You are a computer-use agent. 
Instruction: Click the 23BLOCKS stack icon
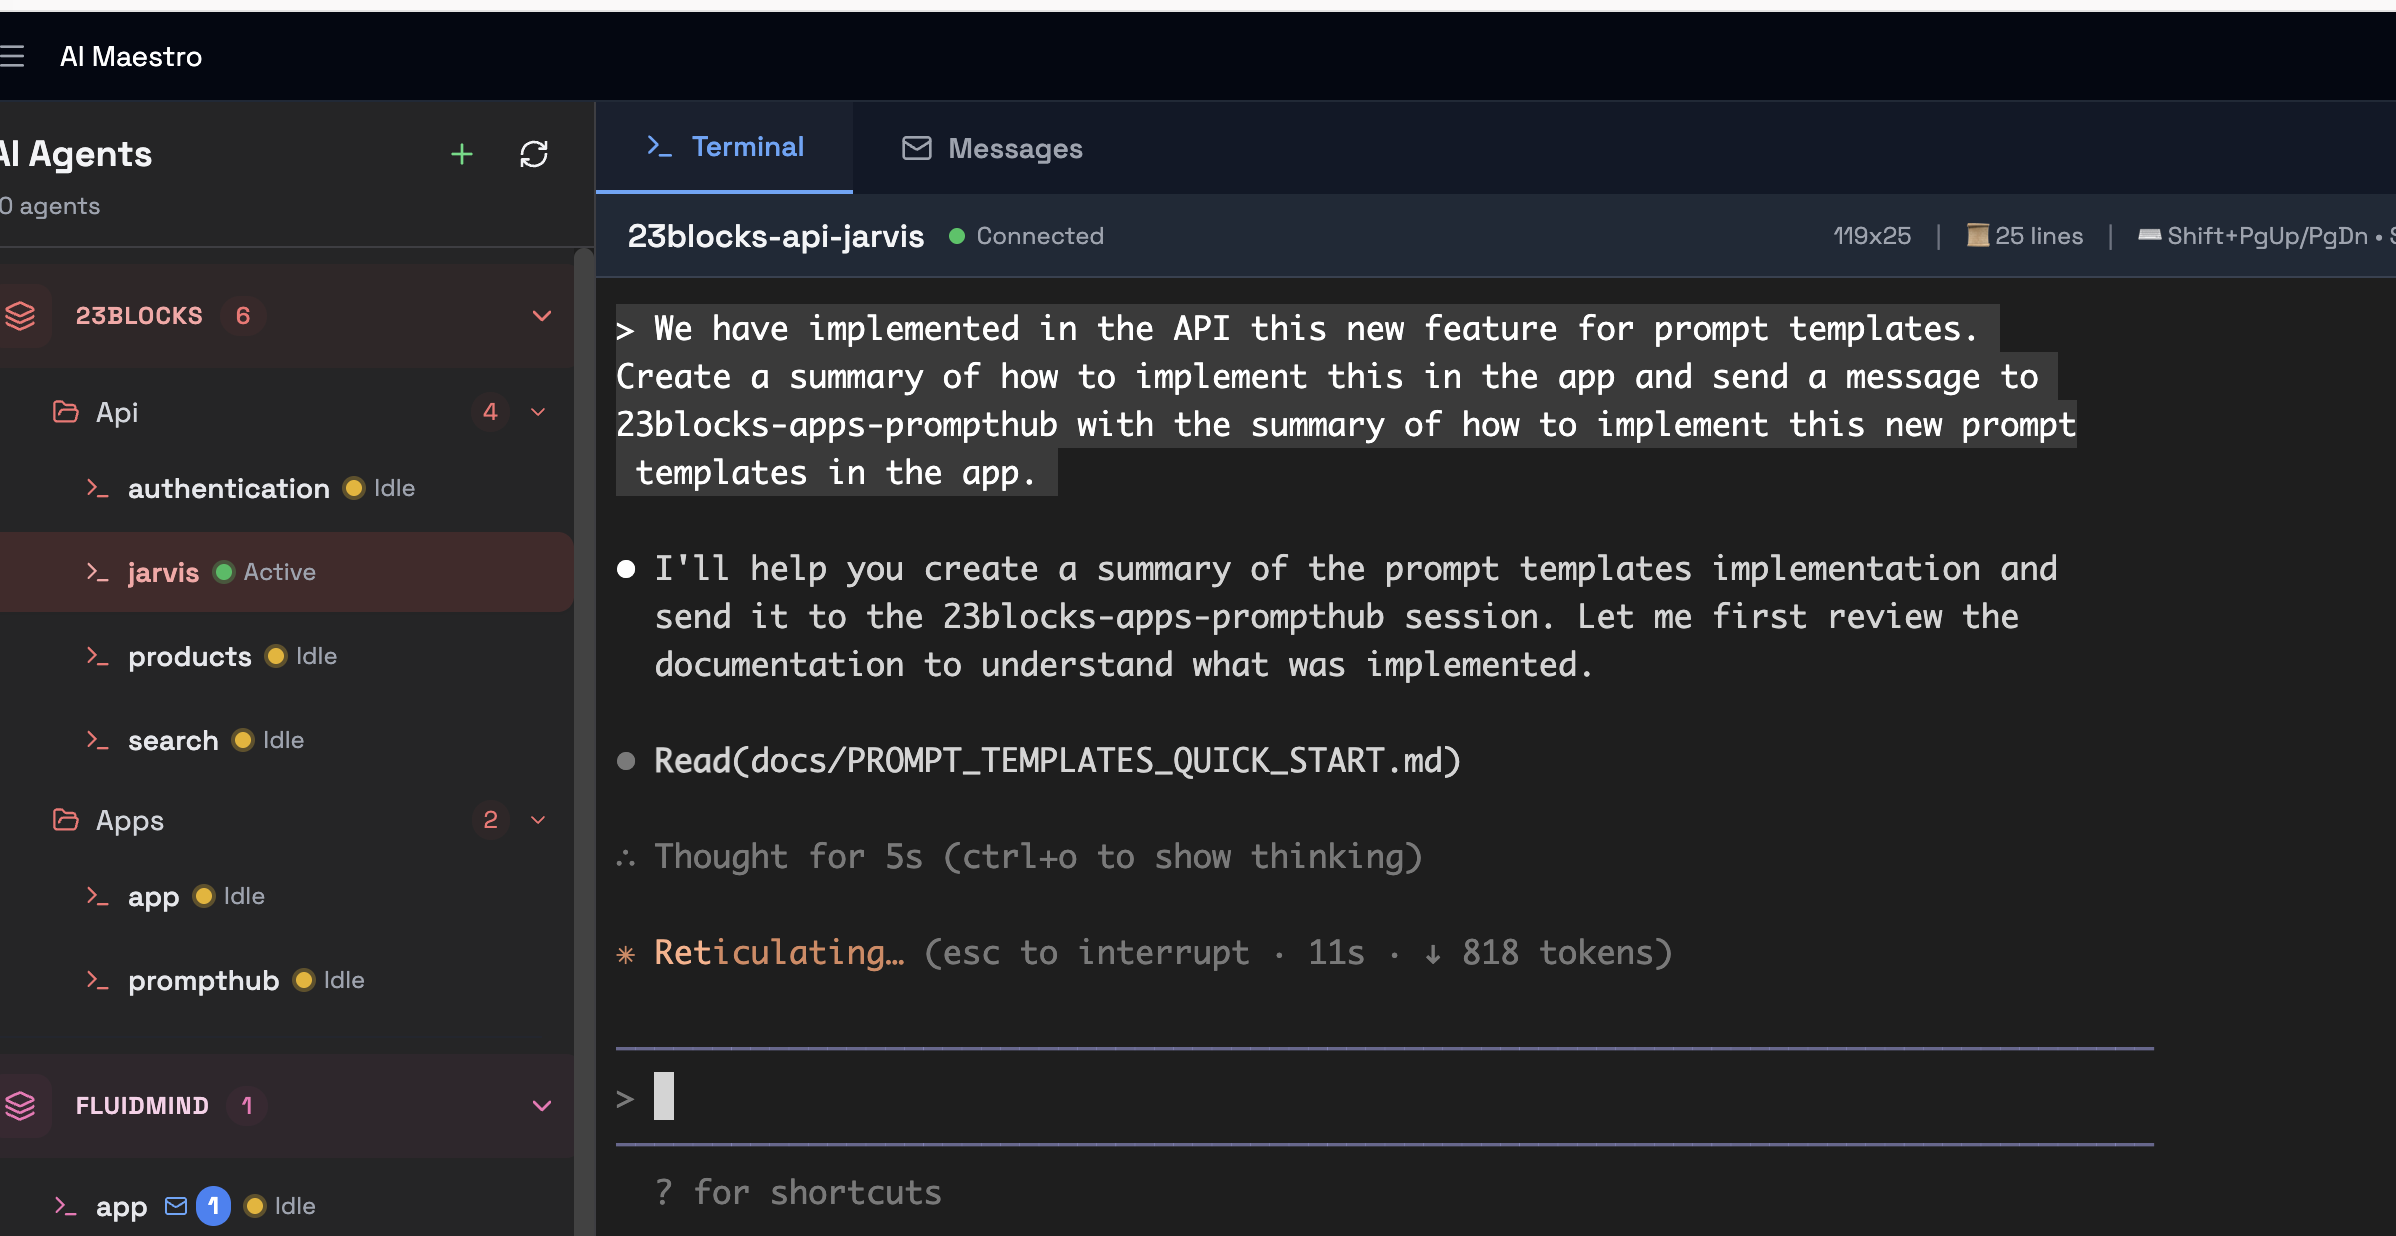pyautogui.click(x=22, y=315)
